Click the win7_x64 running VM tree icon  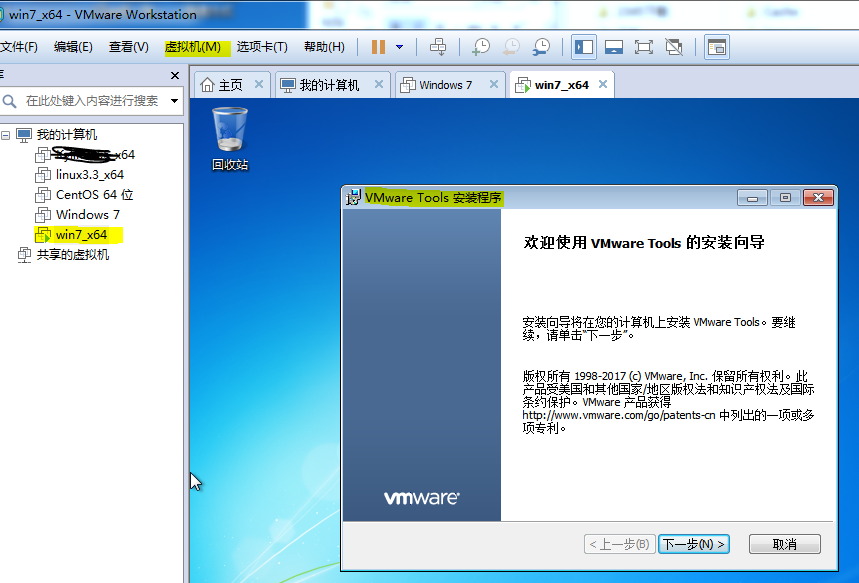43,235
